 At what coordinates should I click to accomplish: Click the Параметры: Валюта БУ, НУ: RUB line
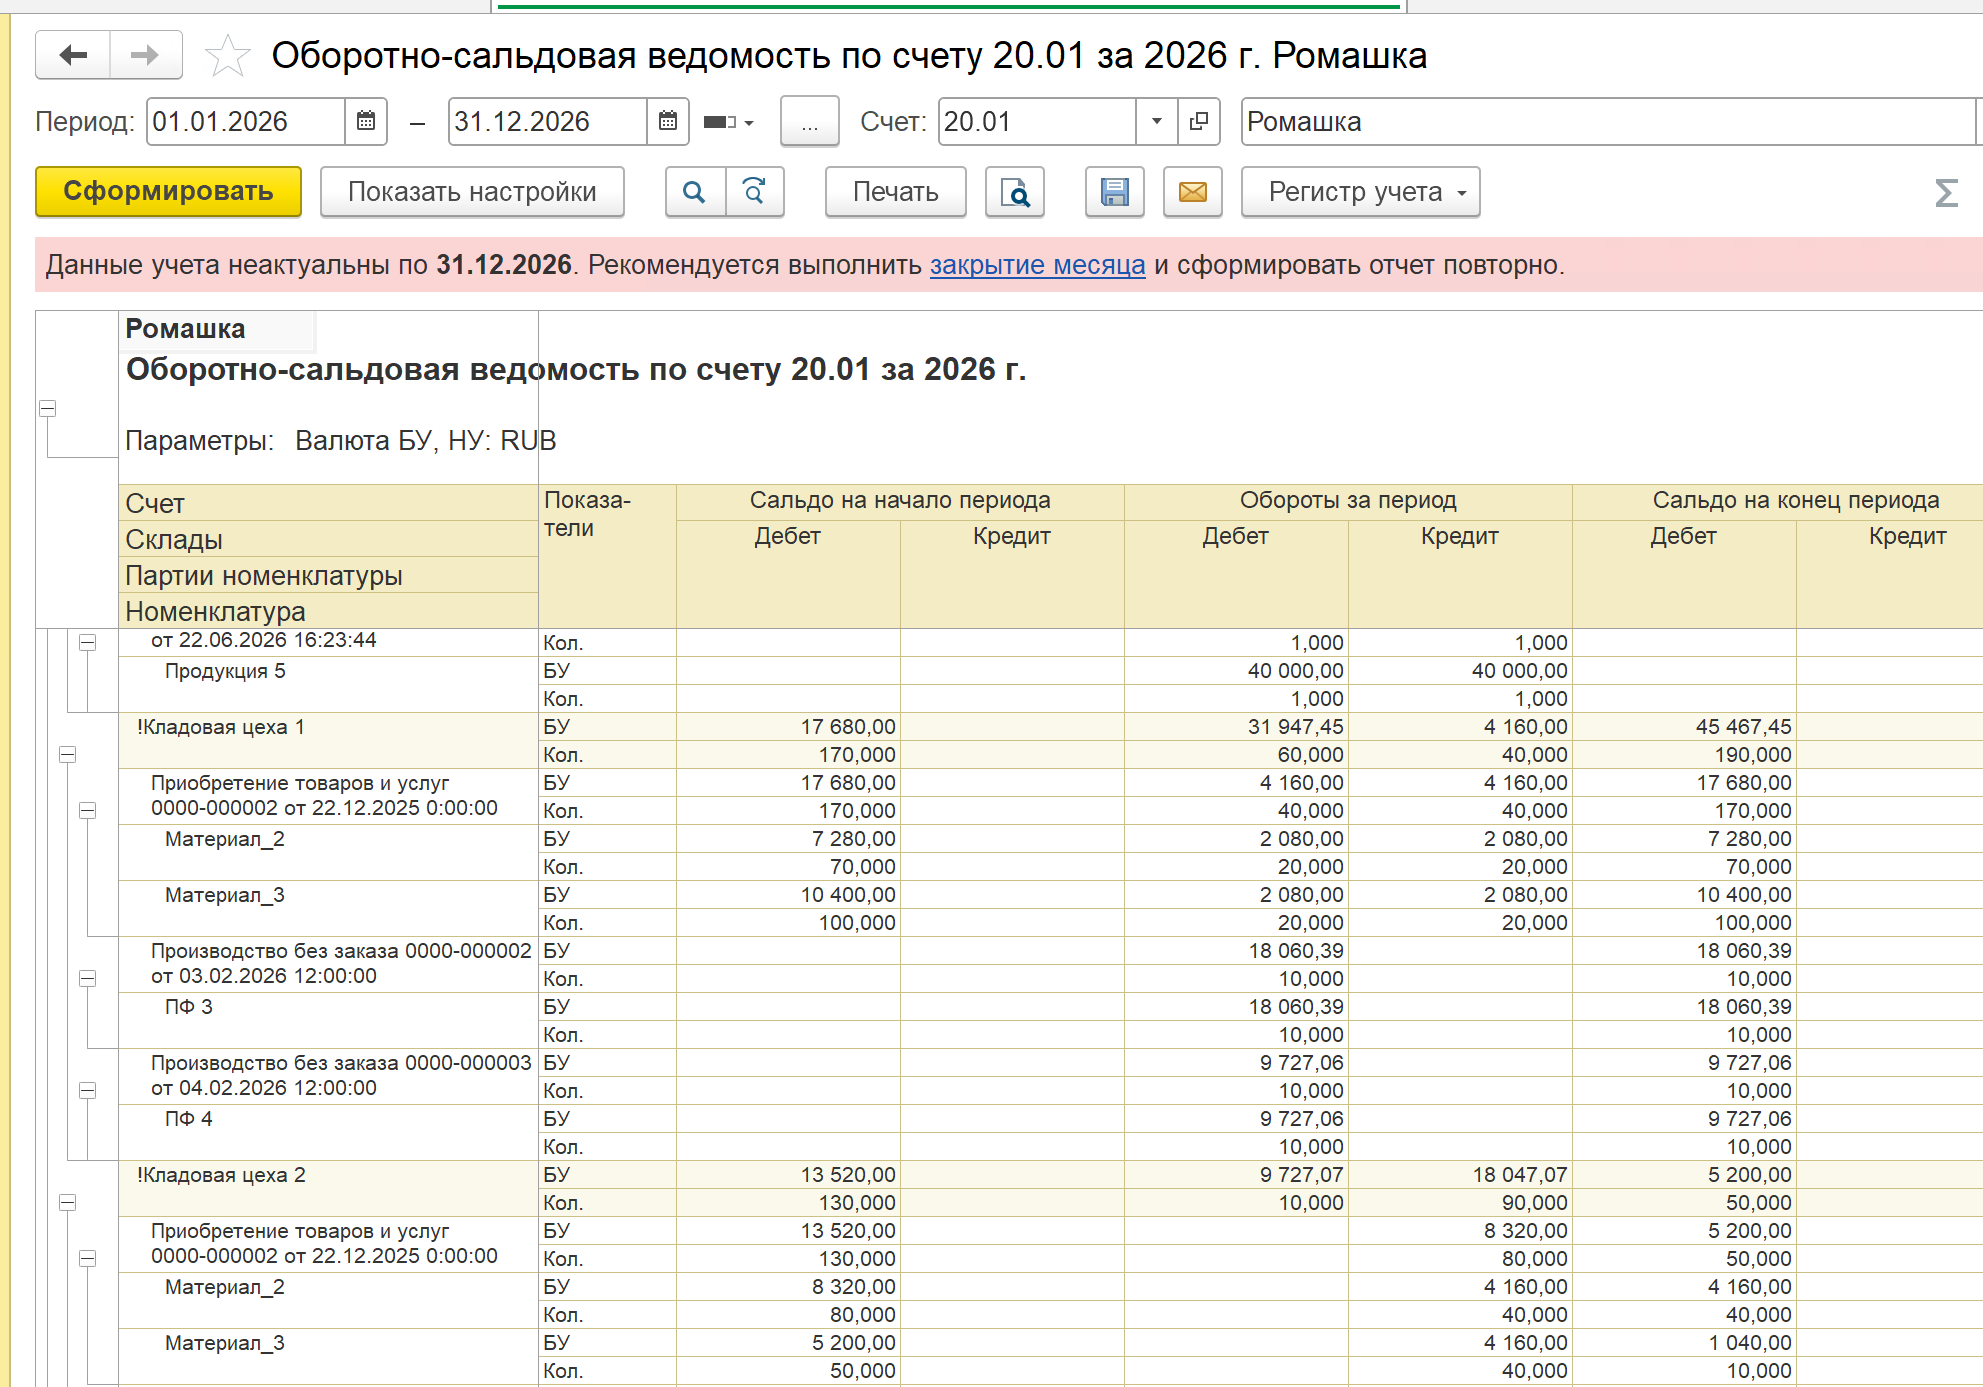coord(340,441)
